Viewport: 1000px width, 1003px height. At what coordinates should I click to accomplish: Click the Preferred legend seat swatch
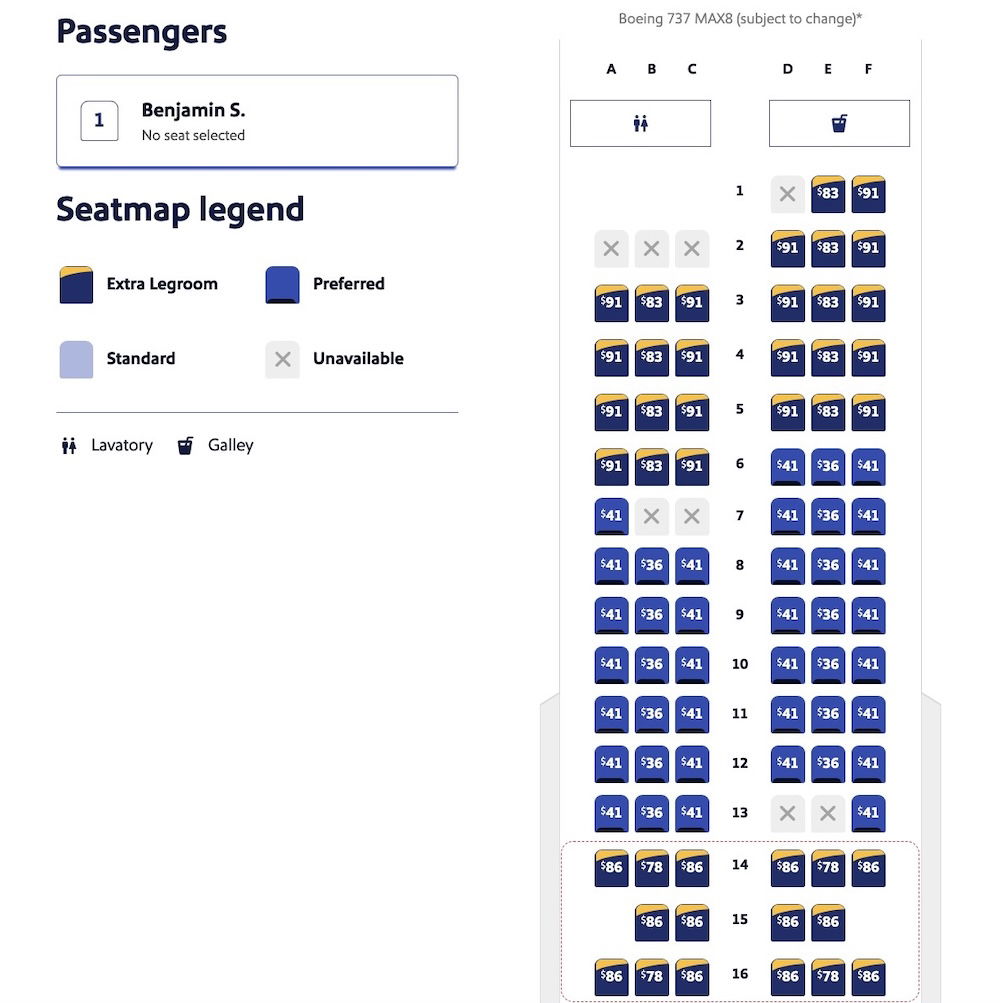click(x=282, y=284)
